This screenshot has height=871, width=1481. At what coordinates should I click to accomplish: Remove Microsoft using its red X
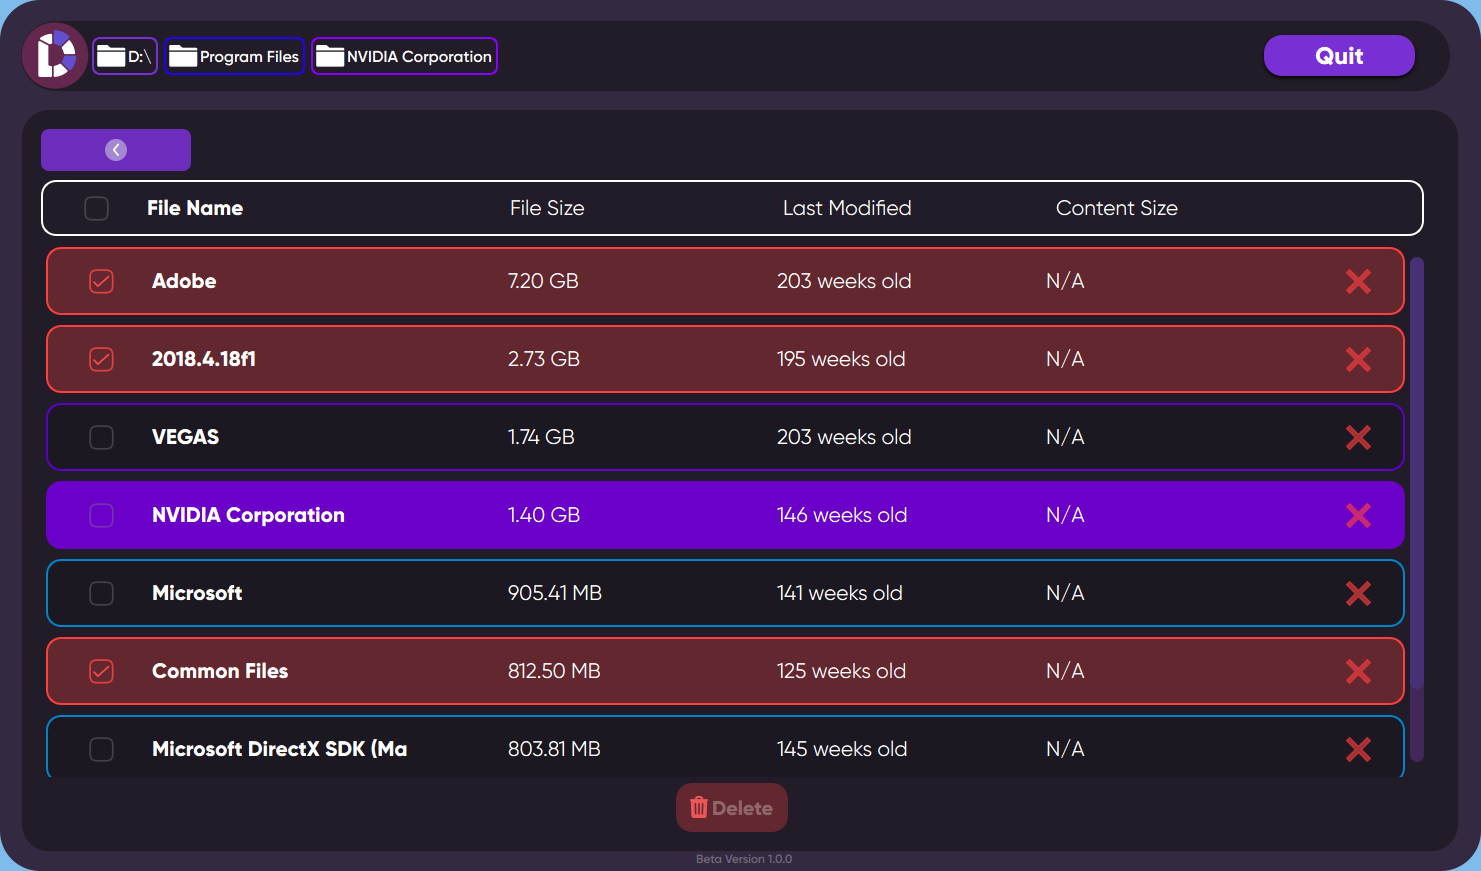click(1358, 593)
